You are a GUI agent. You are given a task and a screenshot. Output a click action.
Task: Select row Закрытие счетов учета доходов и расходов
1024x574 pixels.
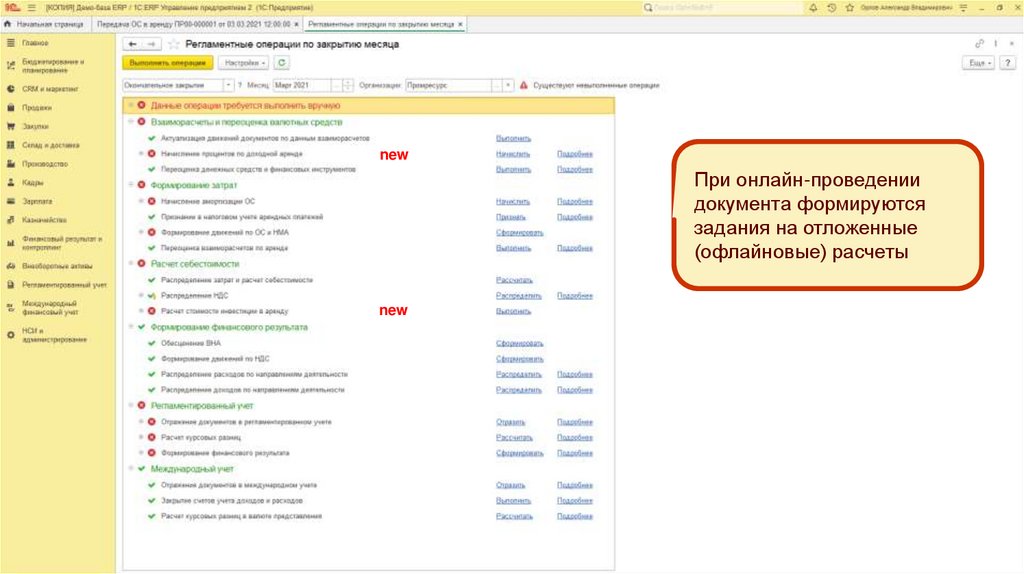369,501
